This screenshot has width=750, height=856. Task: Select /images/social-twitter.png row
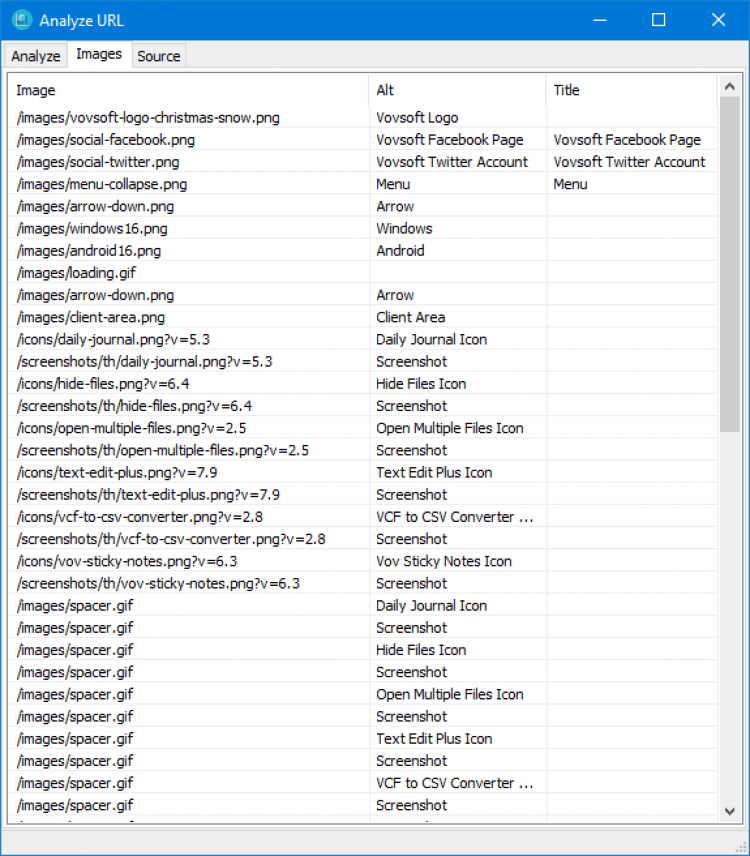click(363, 162)
